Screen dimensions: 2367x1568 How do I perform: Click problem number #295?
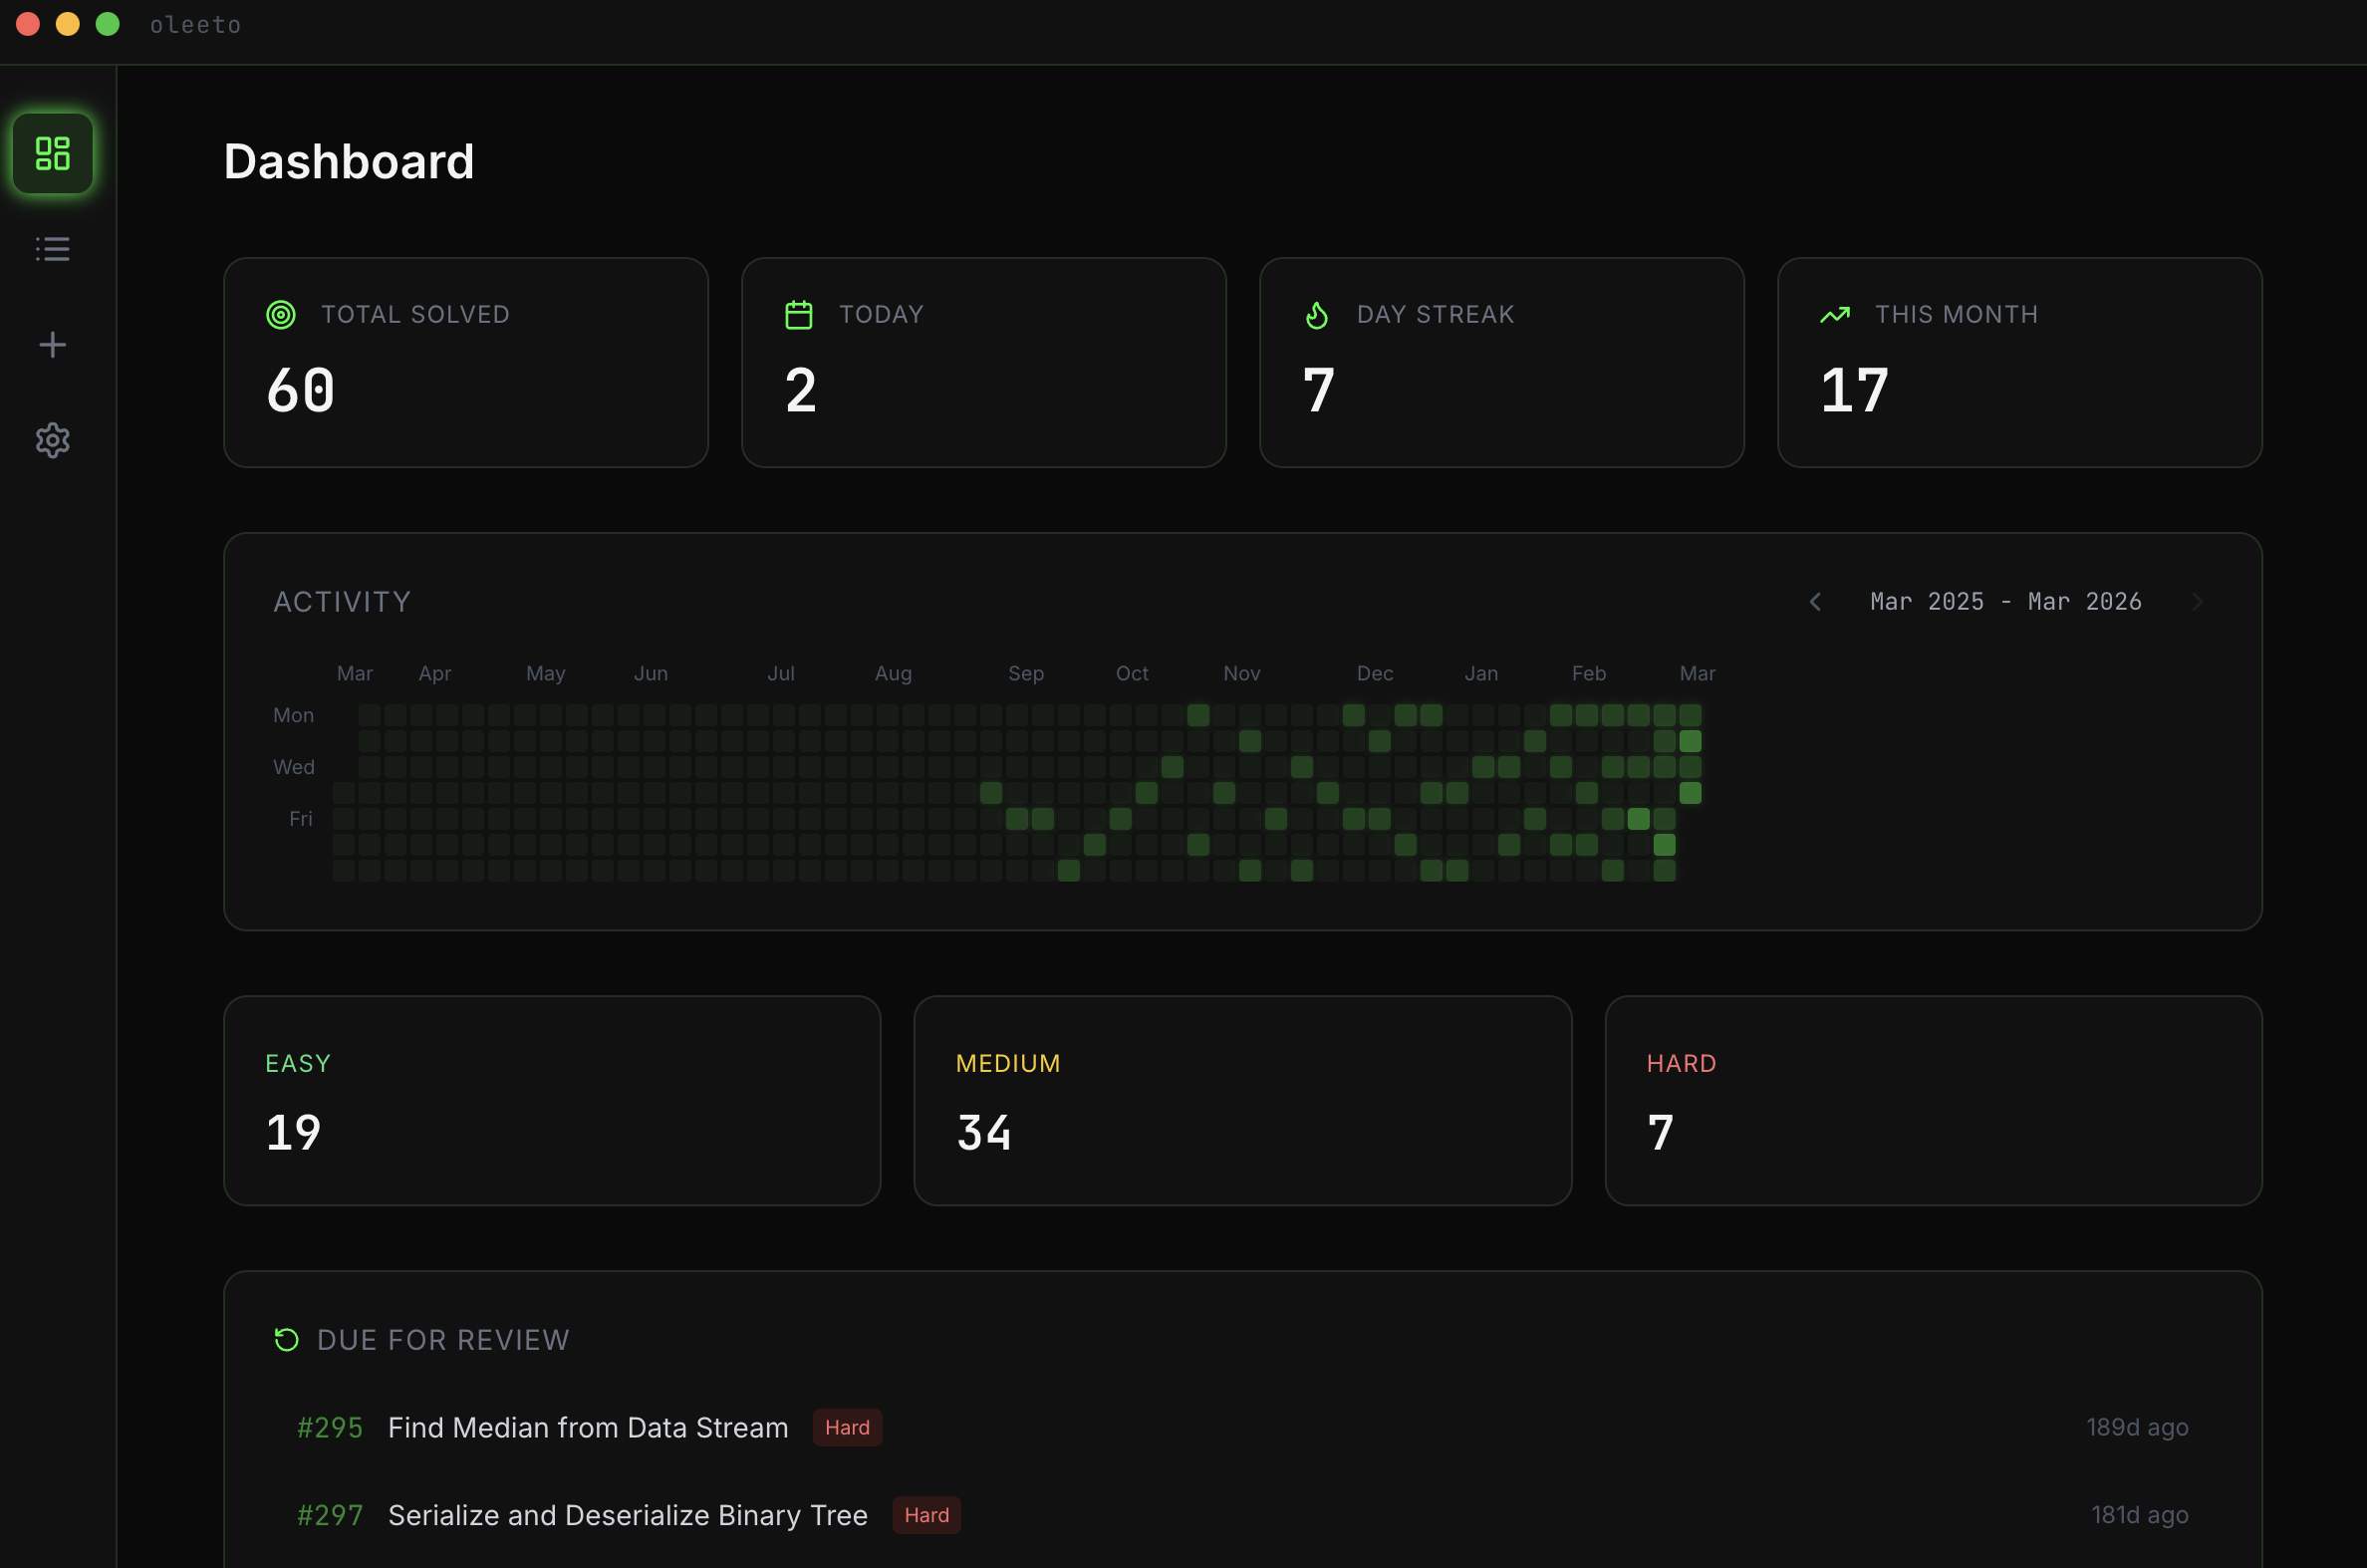pos(330,1427)
